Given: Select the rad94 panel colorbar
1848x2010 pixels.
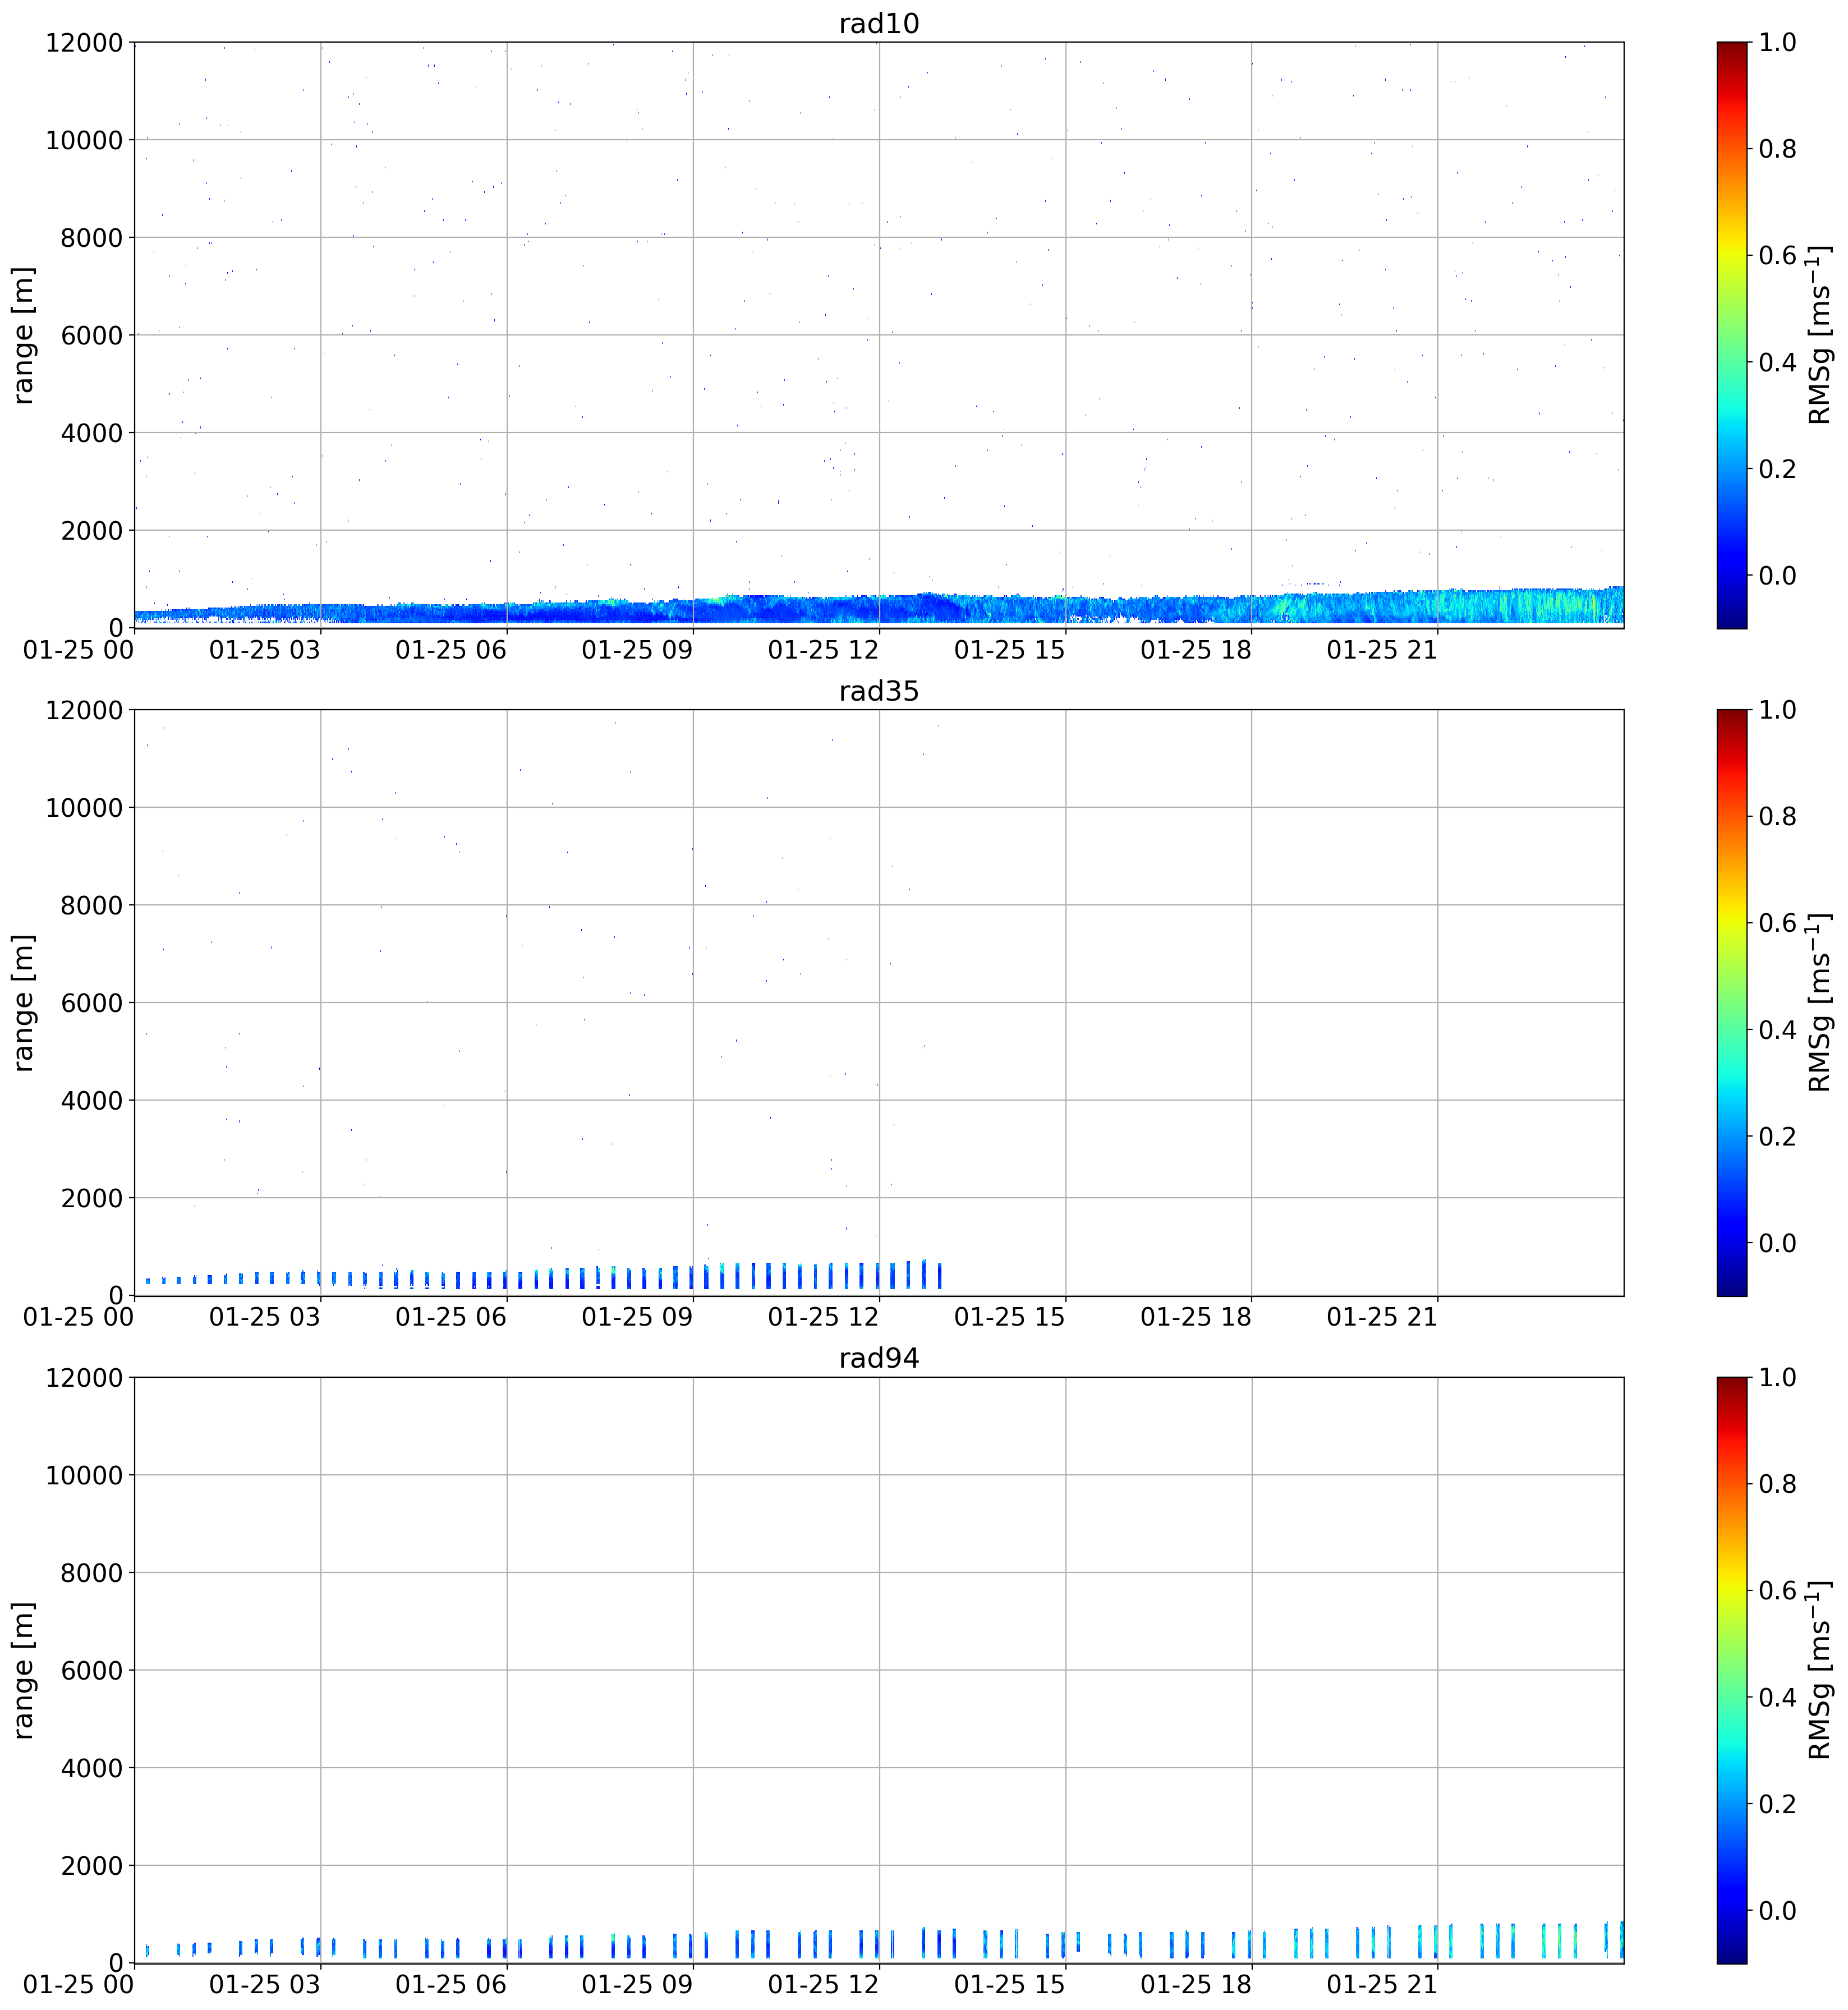Looking at the screenshot, I should (1732, 1670).
